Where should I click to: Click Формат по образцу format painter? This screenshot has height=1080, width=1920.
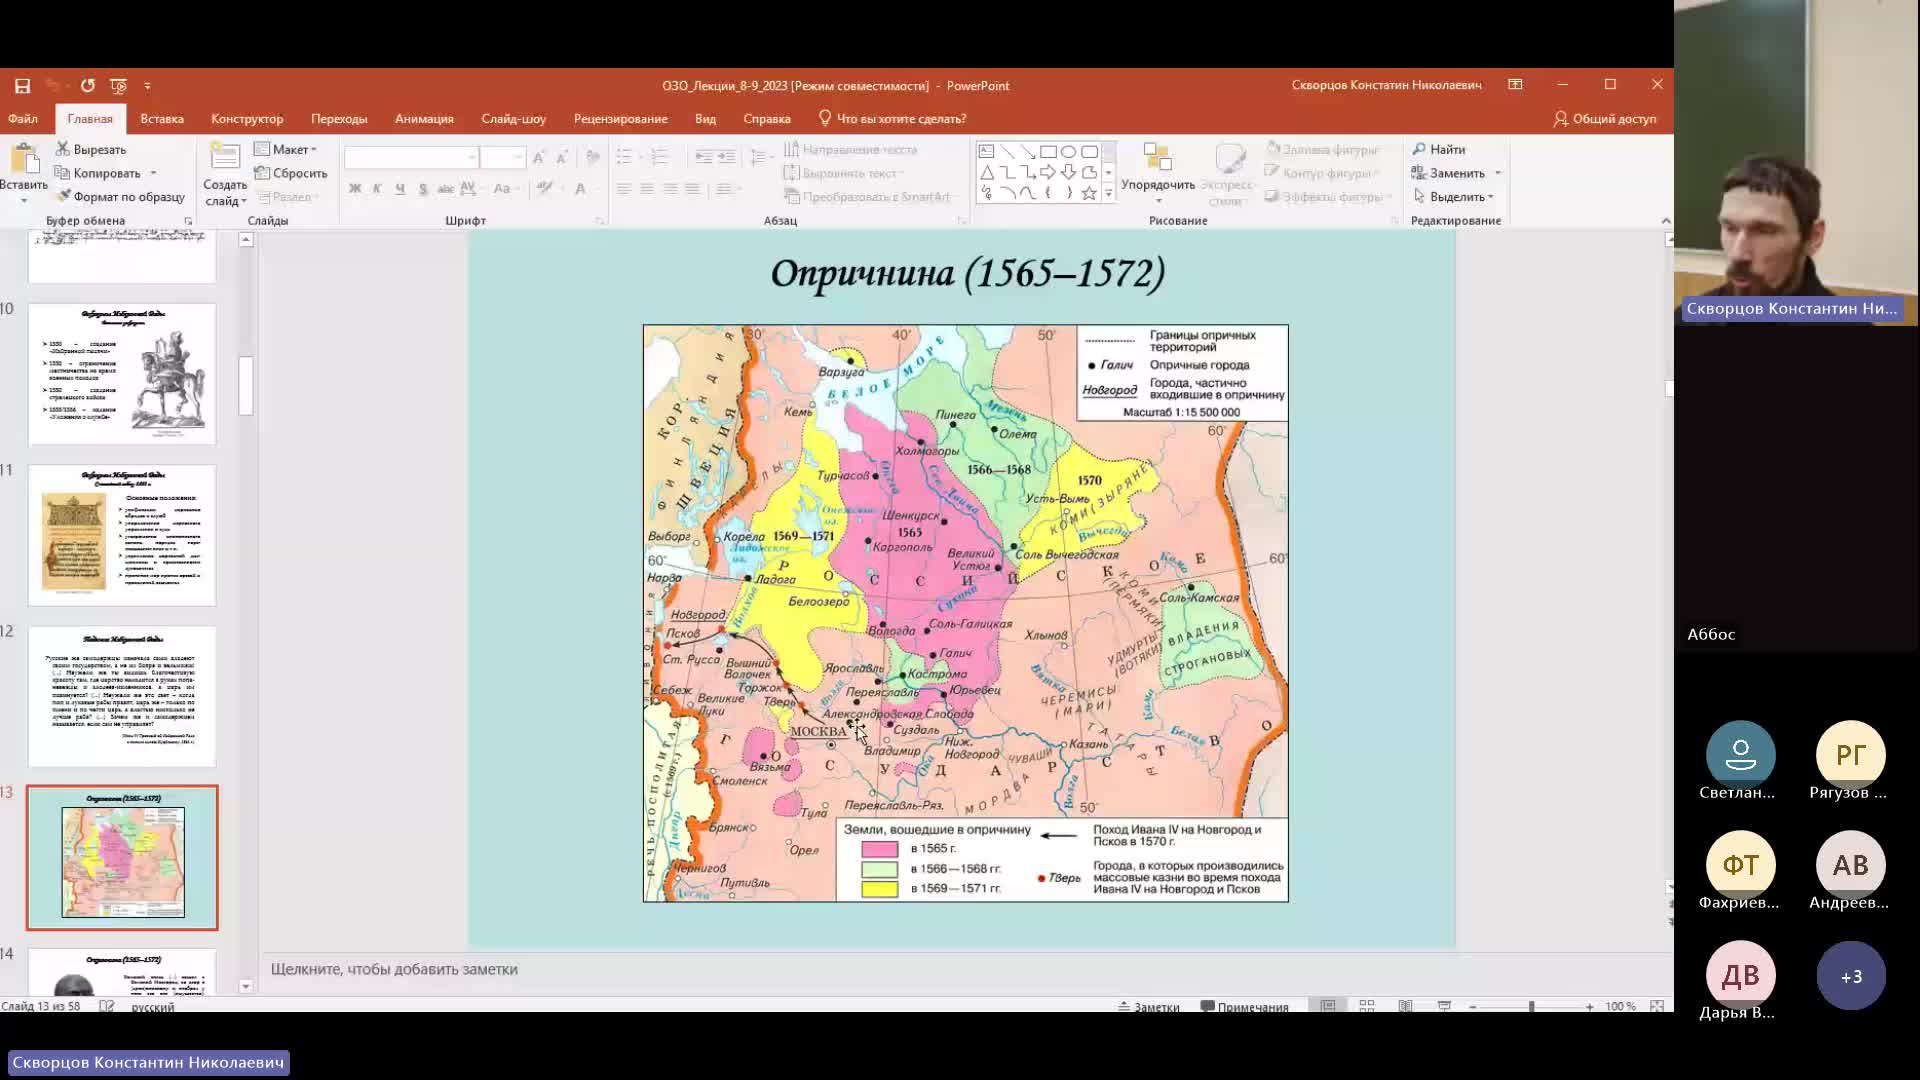coord(121,197)
